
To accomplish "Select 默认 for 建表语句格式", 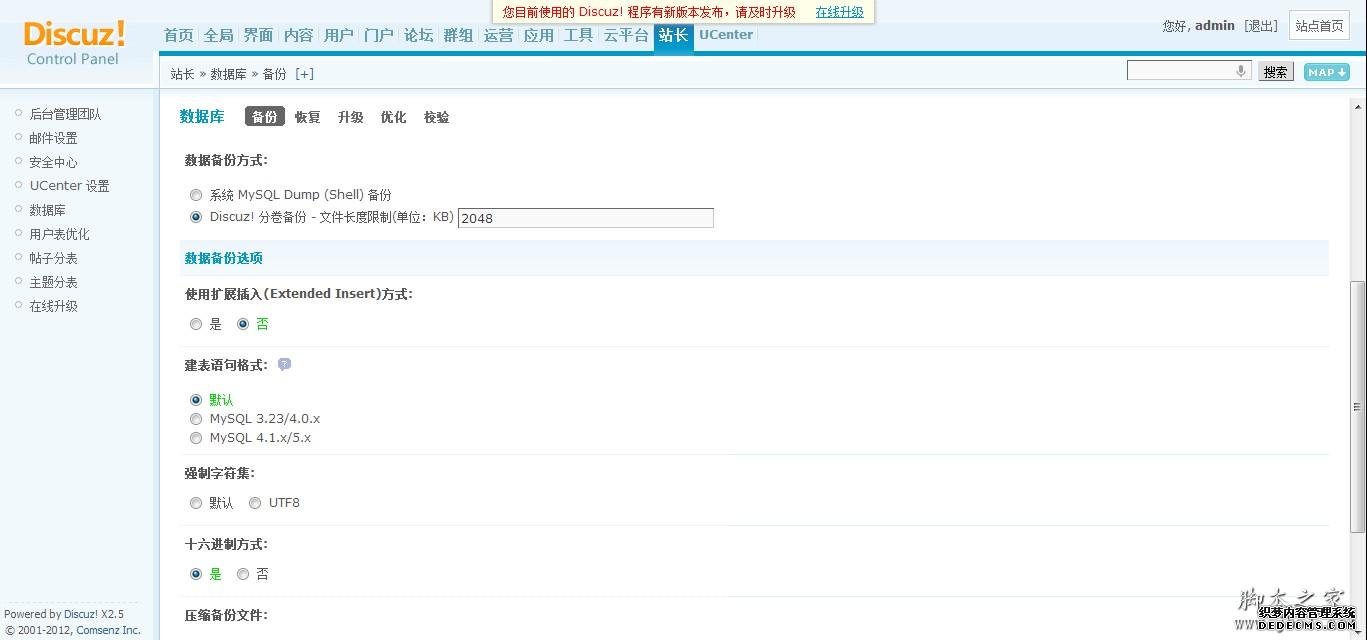I will point(196,400).
